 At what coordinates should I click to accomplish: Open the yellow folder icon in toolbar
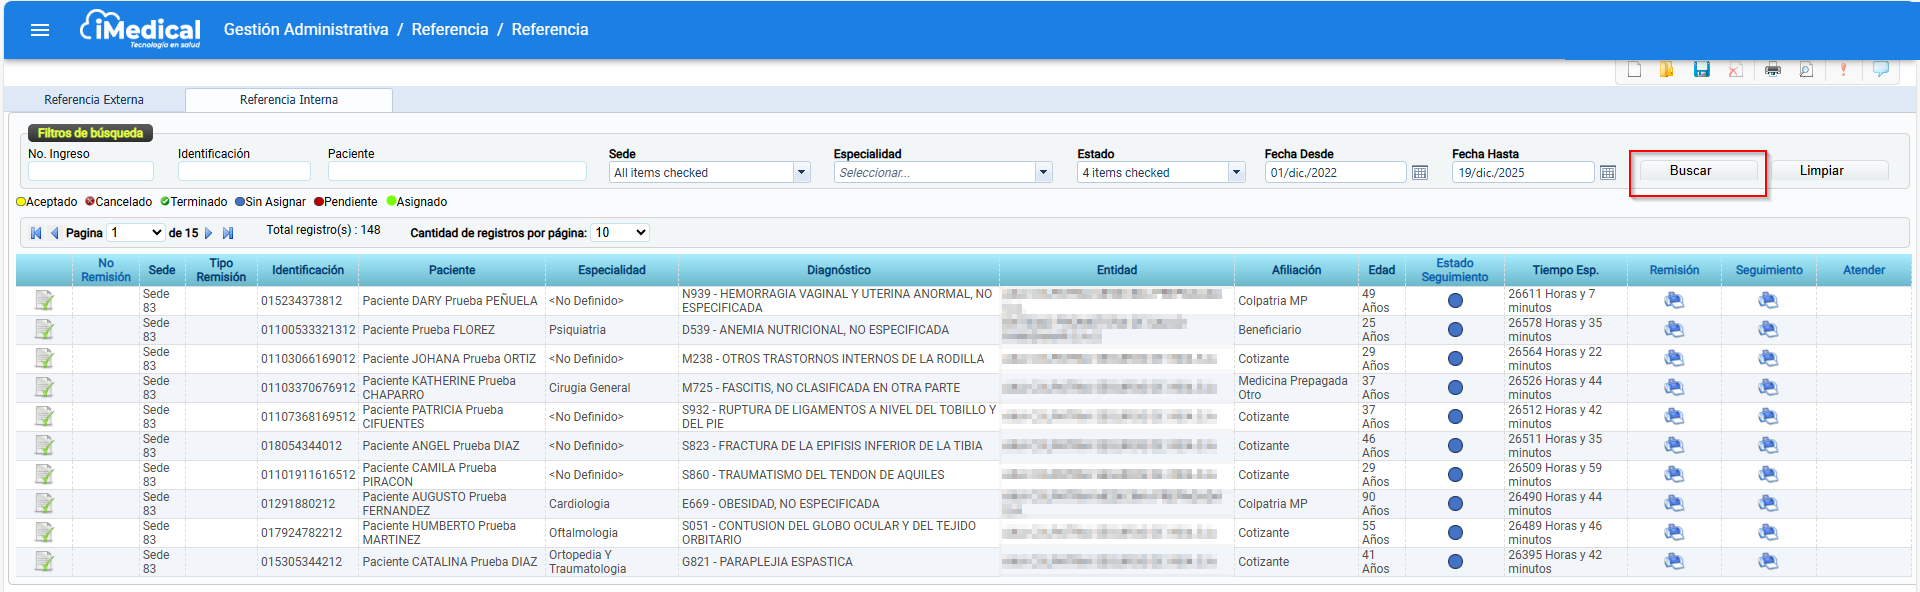[1666, 69]
